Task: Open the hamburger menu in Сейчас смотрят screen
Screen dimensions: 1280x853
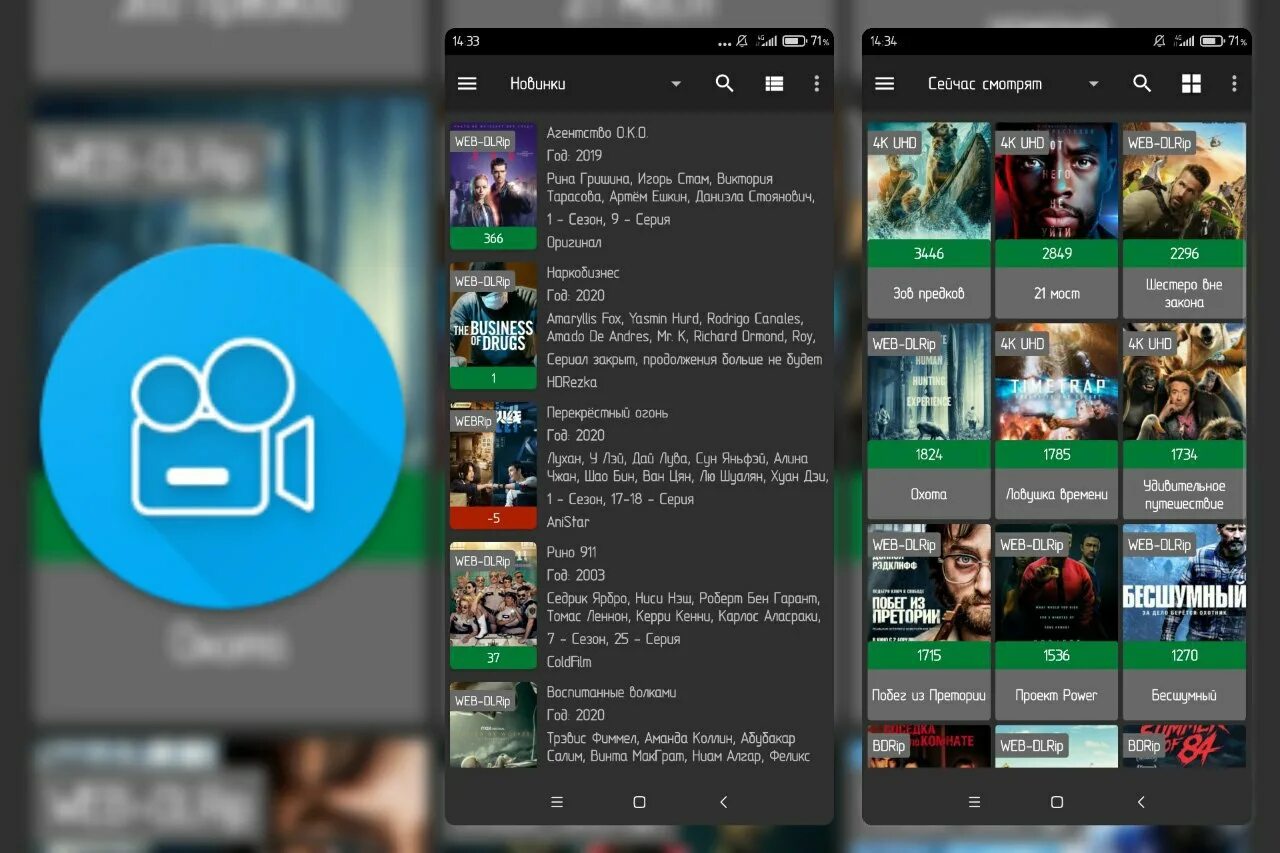Action: (x=884, y=84)
